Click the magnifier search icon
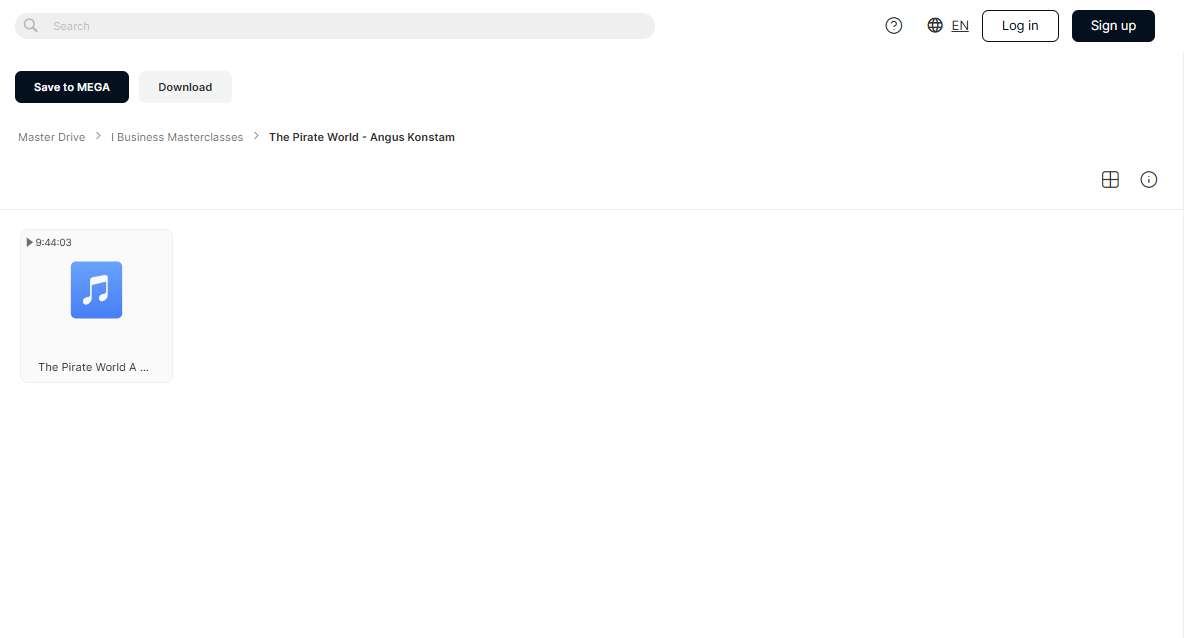Viewport: 1184px width, 638px height. point(30,26)
